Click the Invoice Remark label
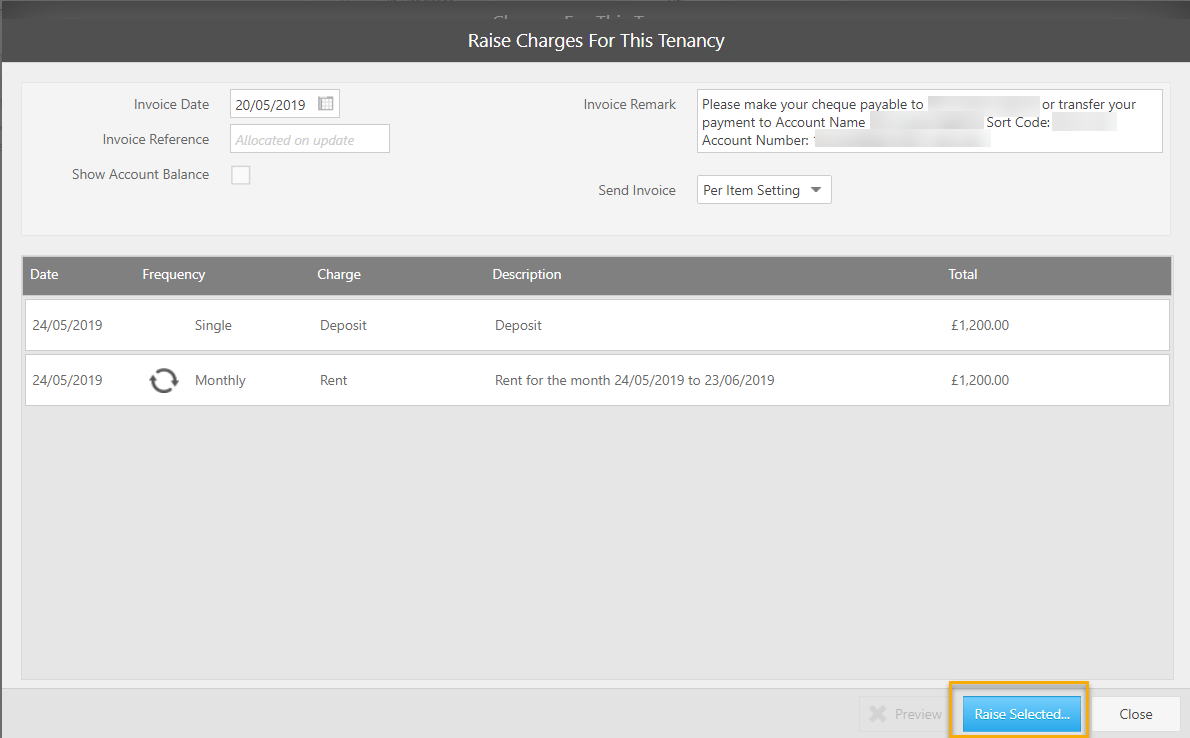The width and height of the screenshot is (1190, 738). 629,104
